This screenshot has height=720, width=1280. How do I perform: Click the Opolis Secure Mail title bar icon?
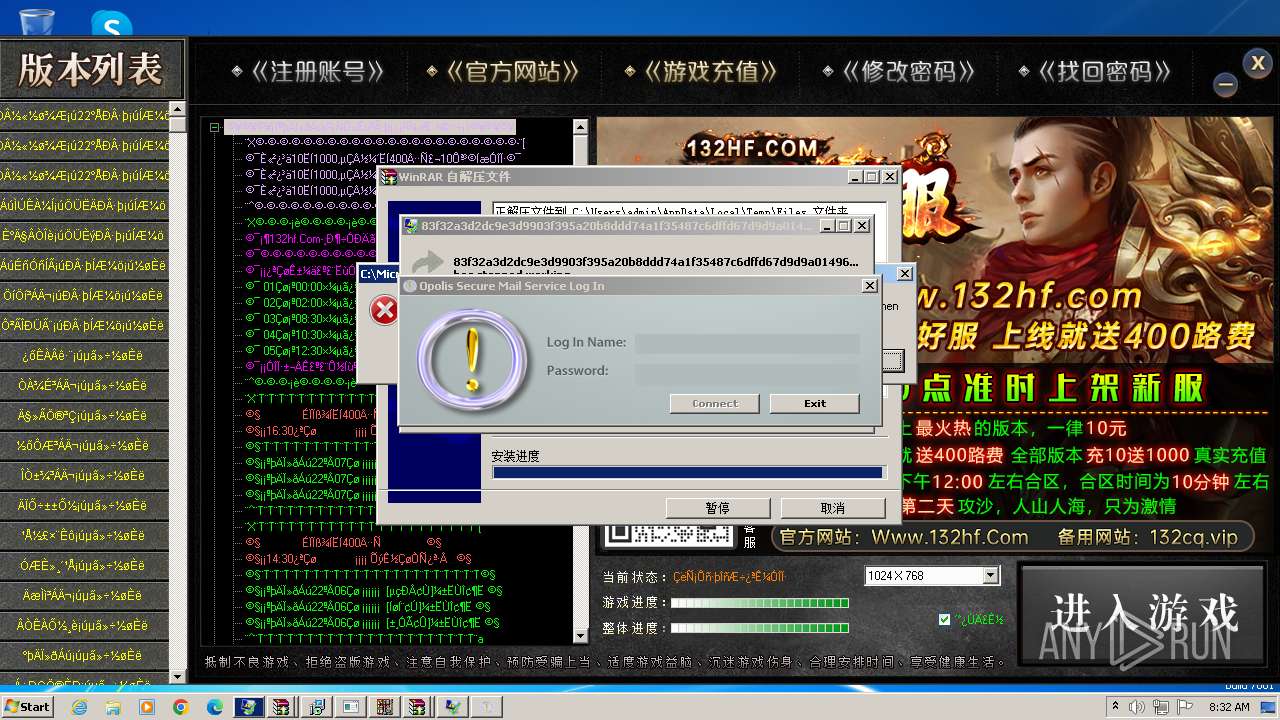410,286
